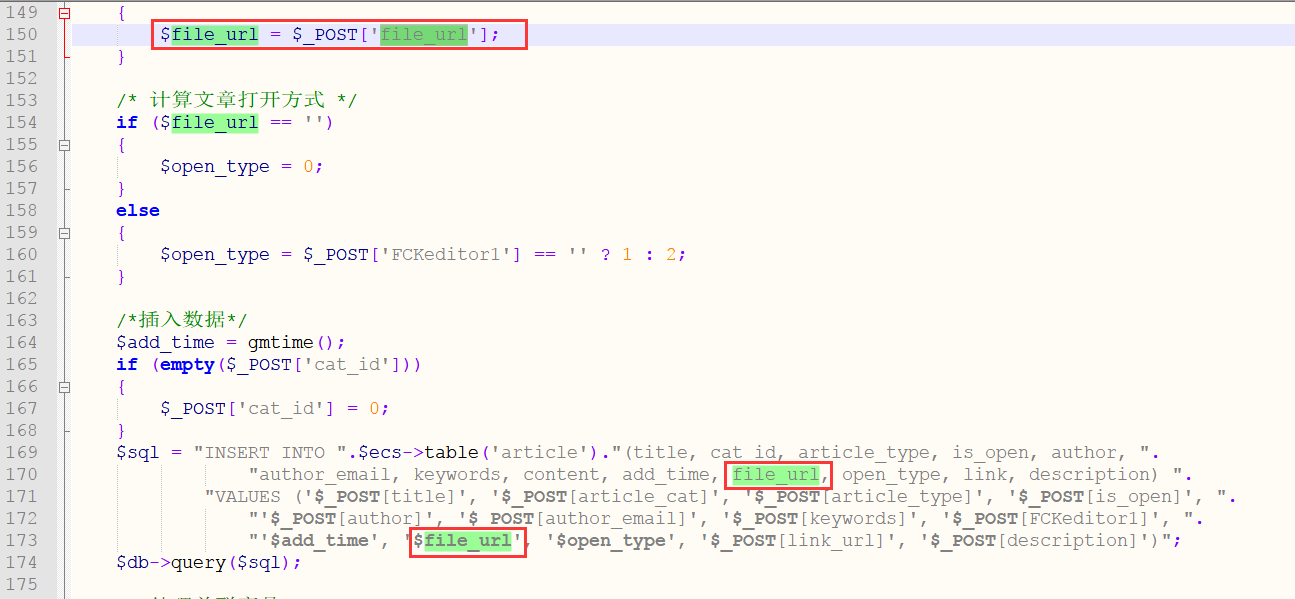This screenshot has height=599, width=1295.
Task: Click the comment '/* 计算文章打开方式 */'
Action: (237, 100)
